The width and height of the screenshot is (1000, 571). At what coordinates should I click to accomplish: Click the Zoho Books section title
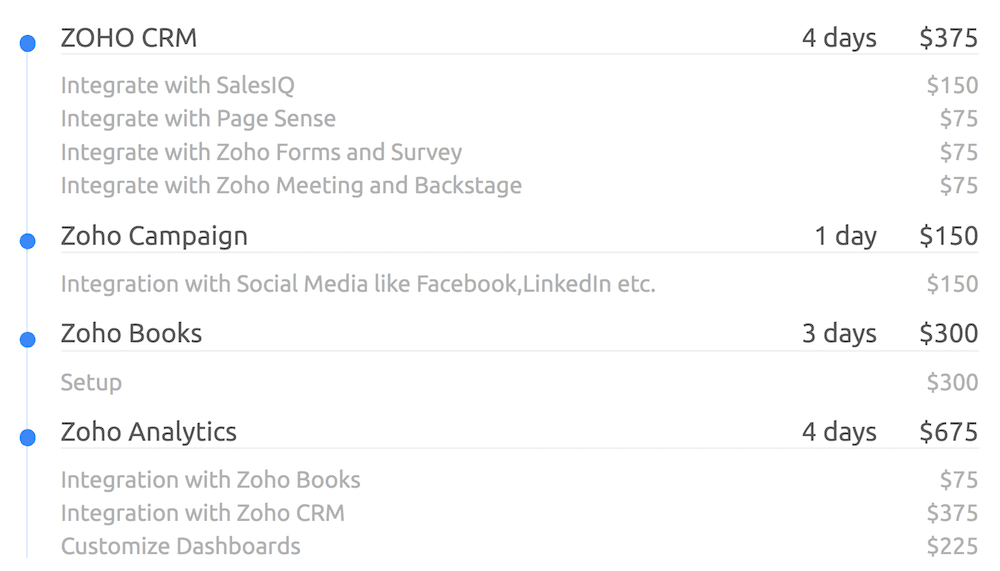pyautogui.click(x=131, y=334)
